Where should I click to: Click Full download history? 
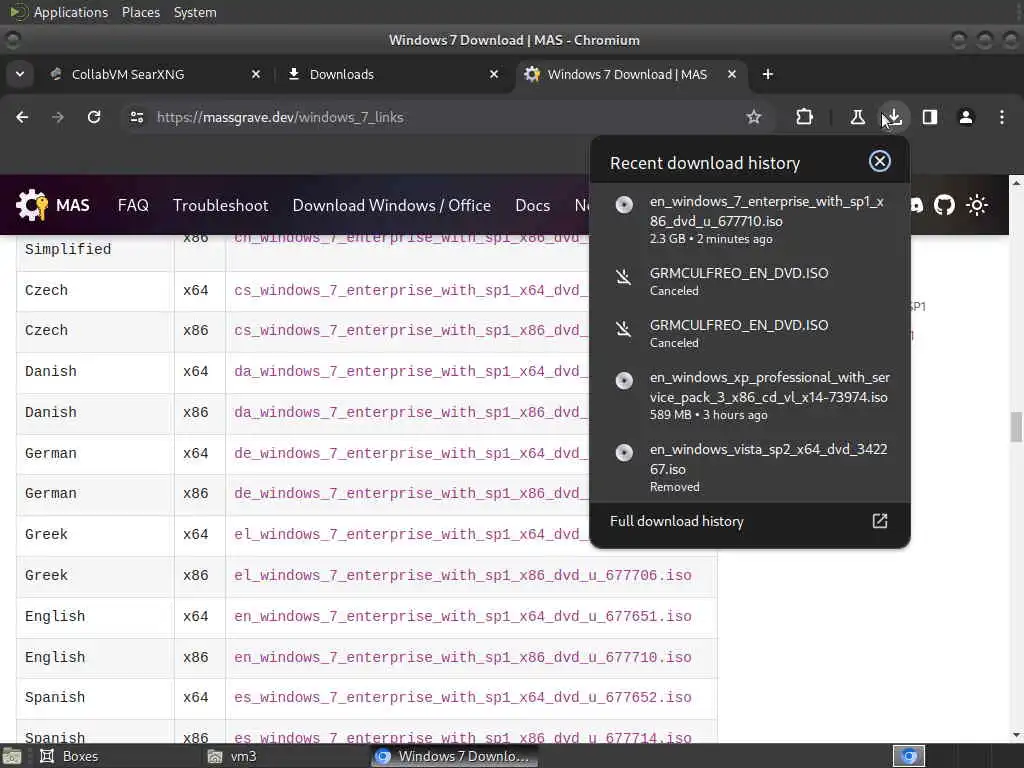pyautogui.click(x=750, y=521)
